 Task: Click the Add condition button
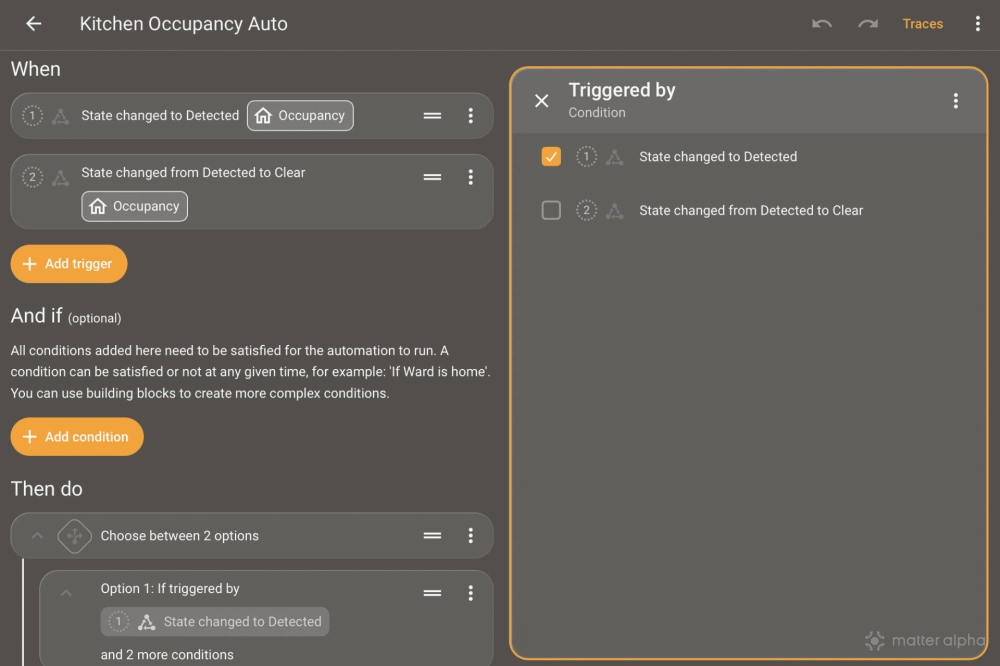pyautogui.click(x=77, y=436)
